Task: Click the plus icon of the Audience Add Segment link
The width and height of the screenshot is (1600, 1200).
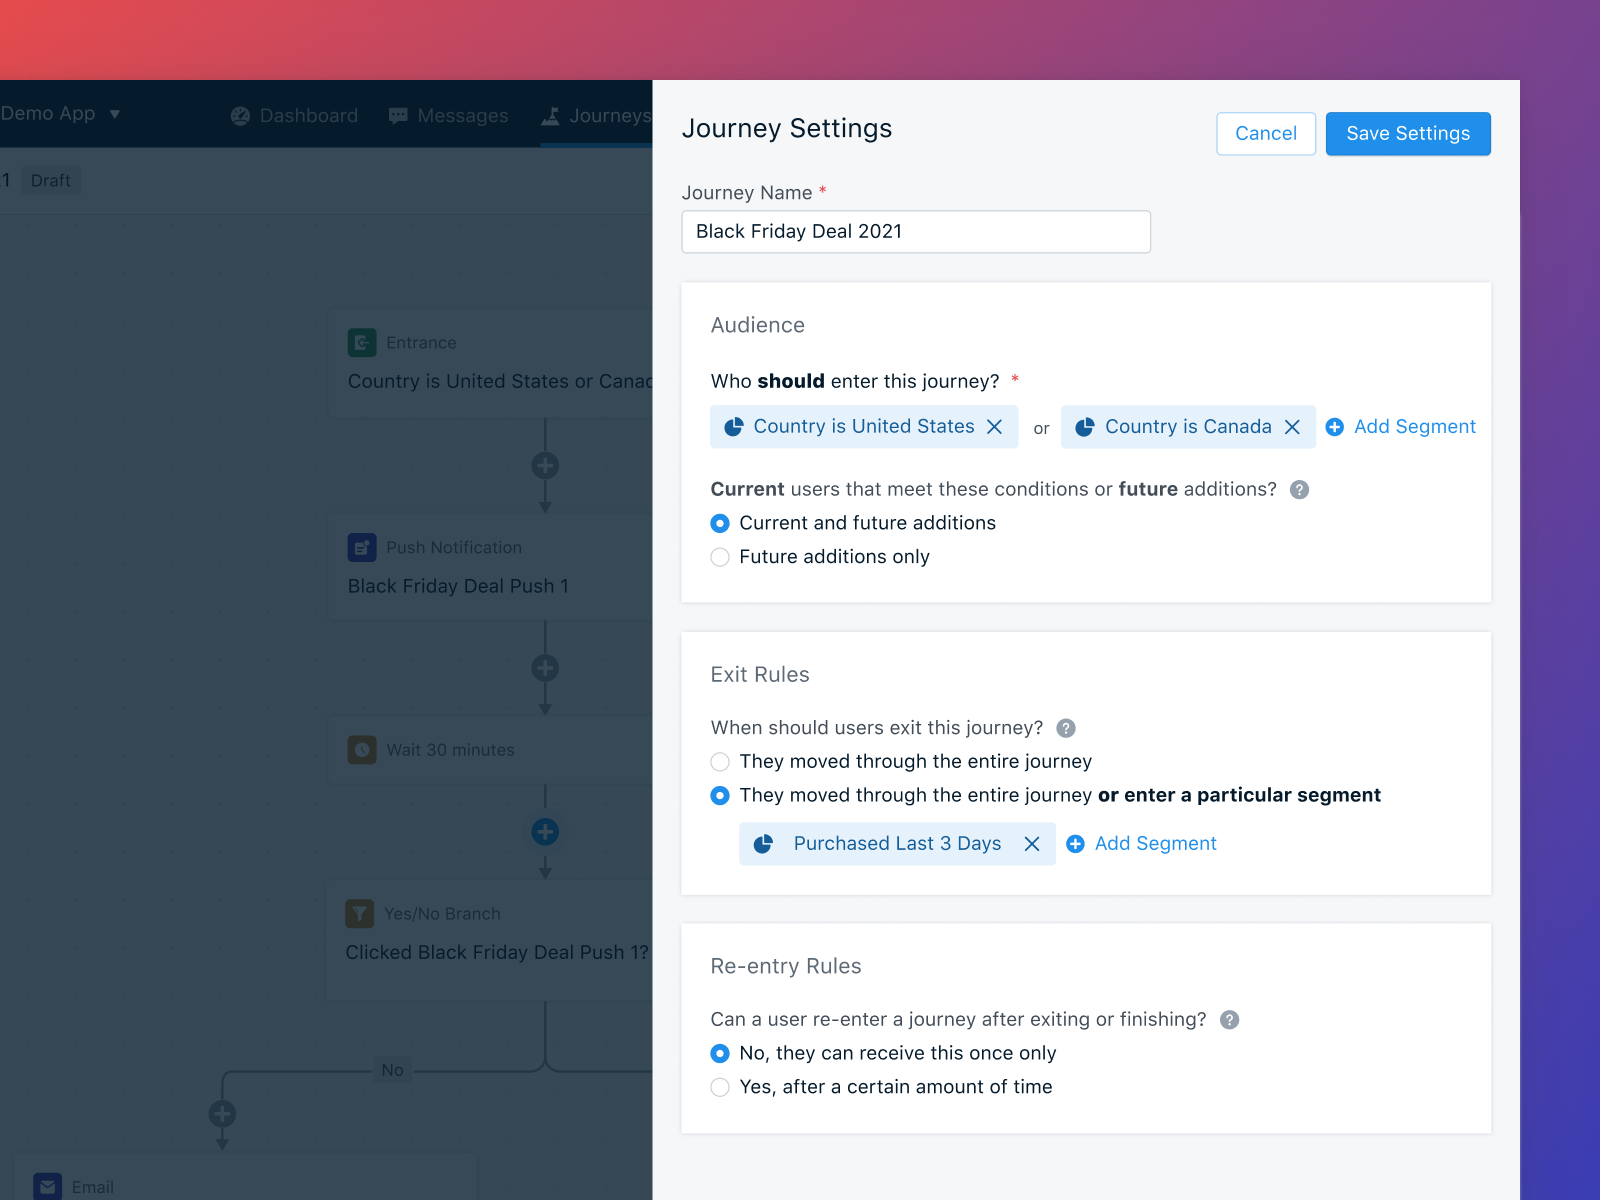Action: click(1334, 427)
